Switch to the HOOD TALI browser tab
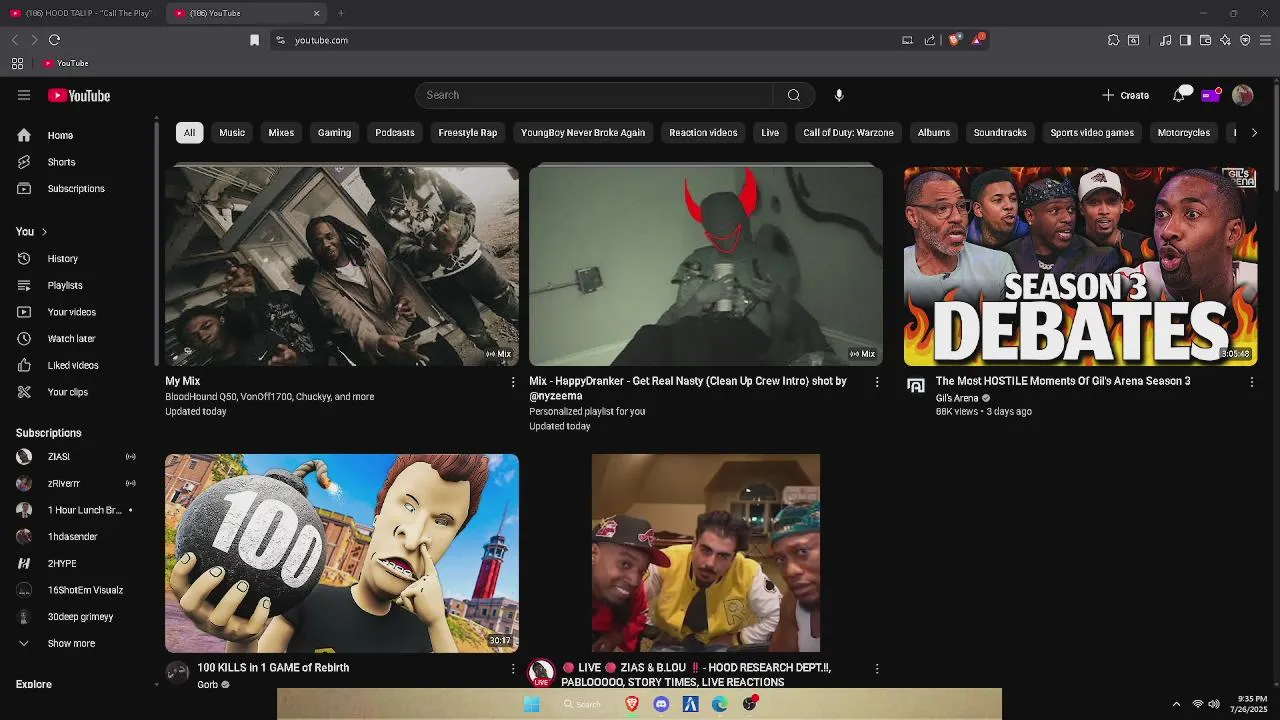Image resolution: width=1280 pixels, height=720 pixels. [80, 13]
